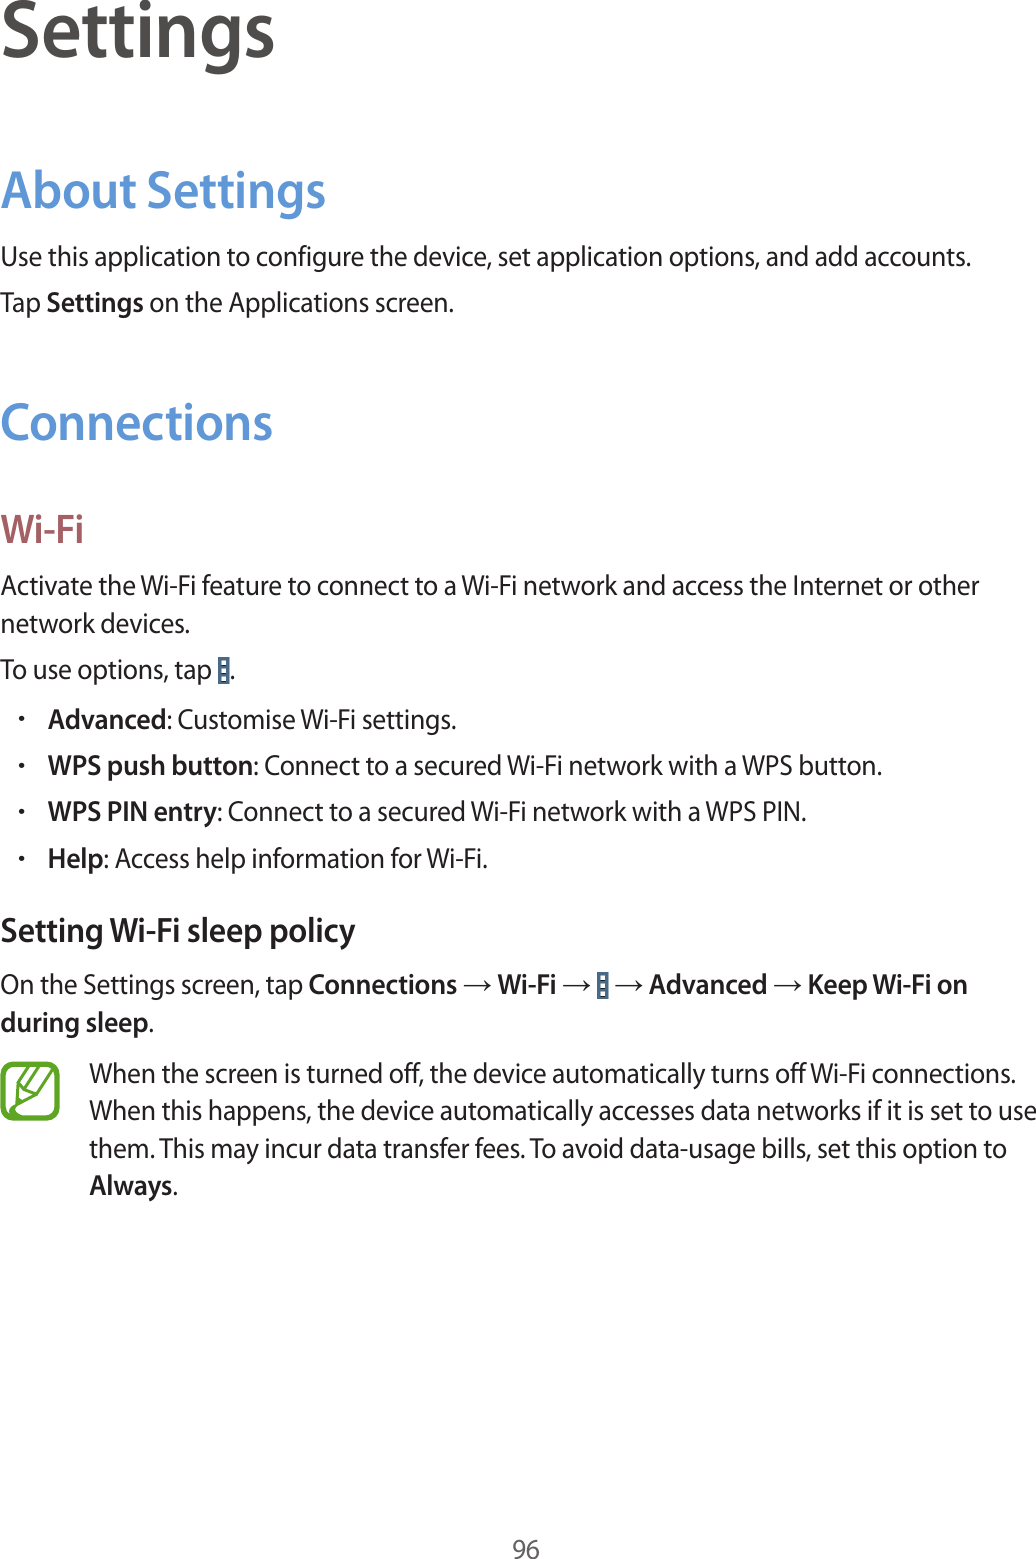Click the bold "Keep Wi-Fi on" text
Screen dimensions: 1036x1559
click(887, 985)
